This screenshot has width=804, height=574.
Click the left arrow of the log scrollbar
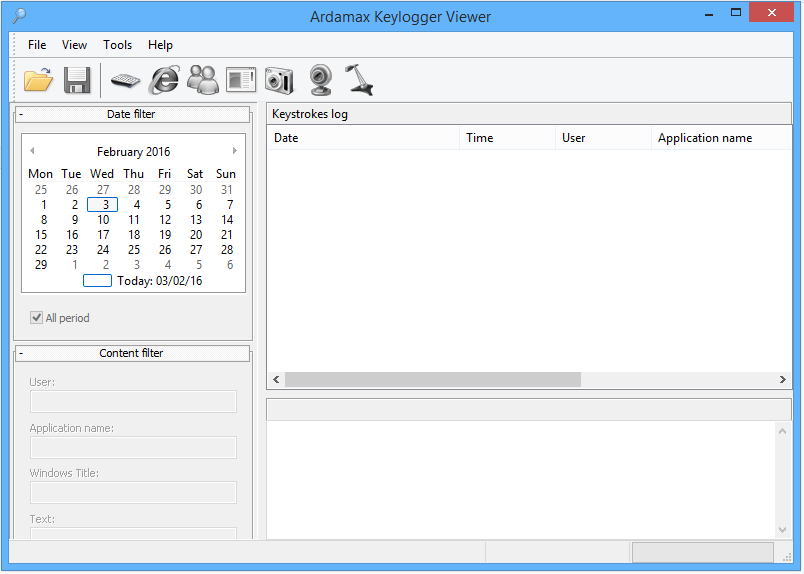(276, 380)
